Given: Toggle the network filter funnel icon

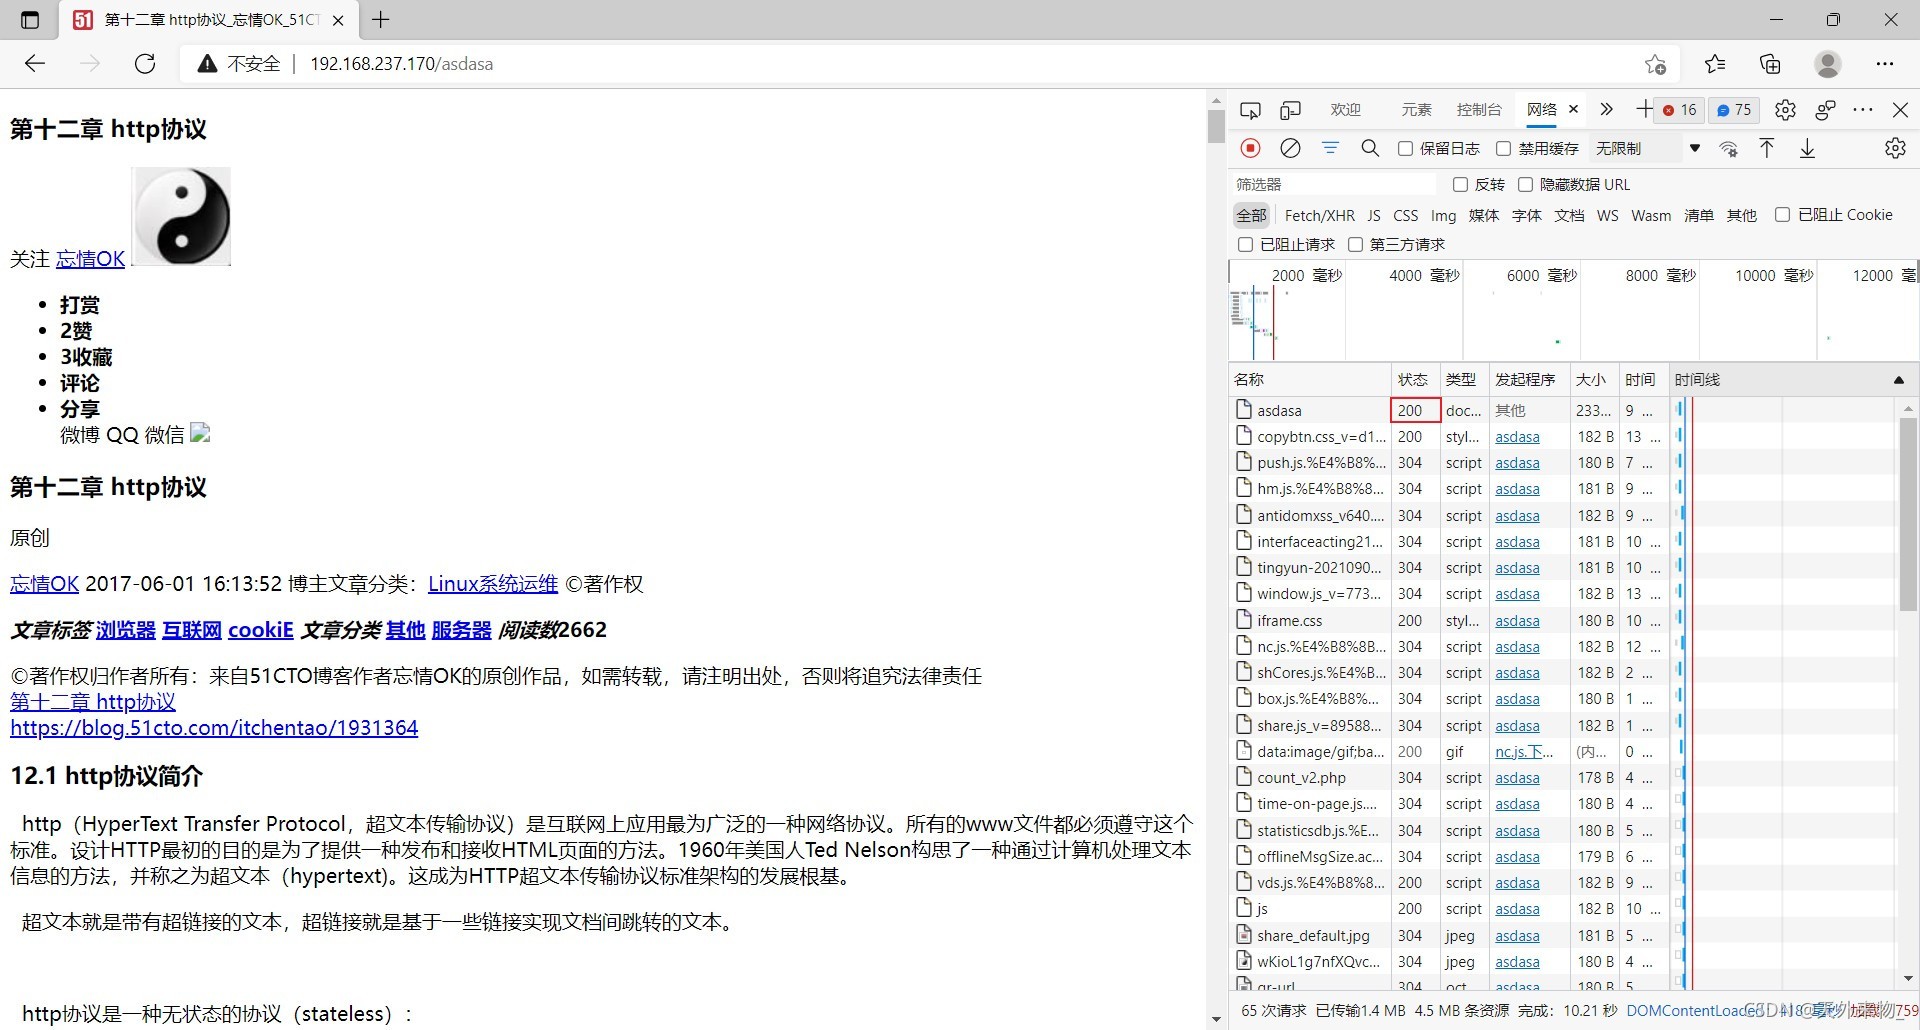Looking at the screenshot, I should click(1330, 148).
